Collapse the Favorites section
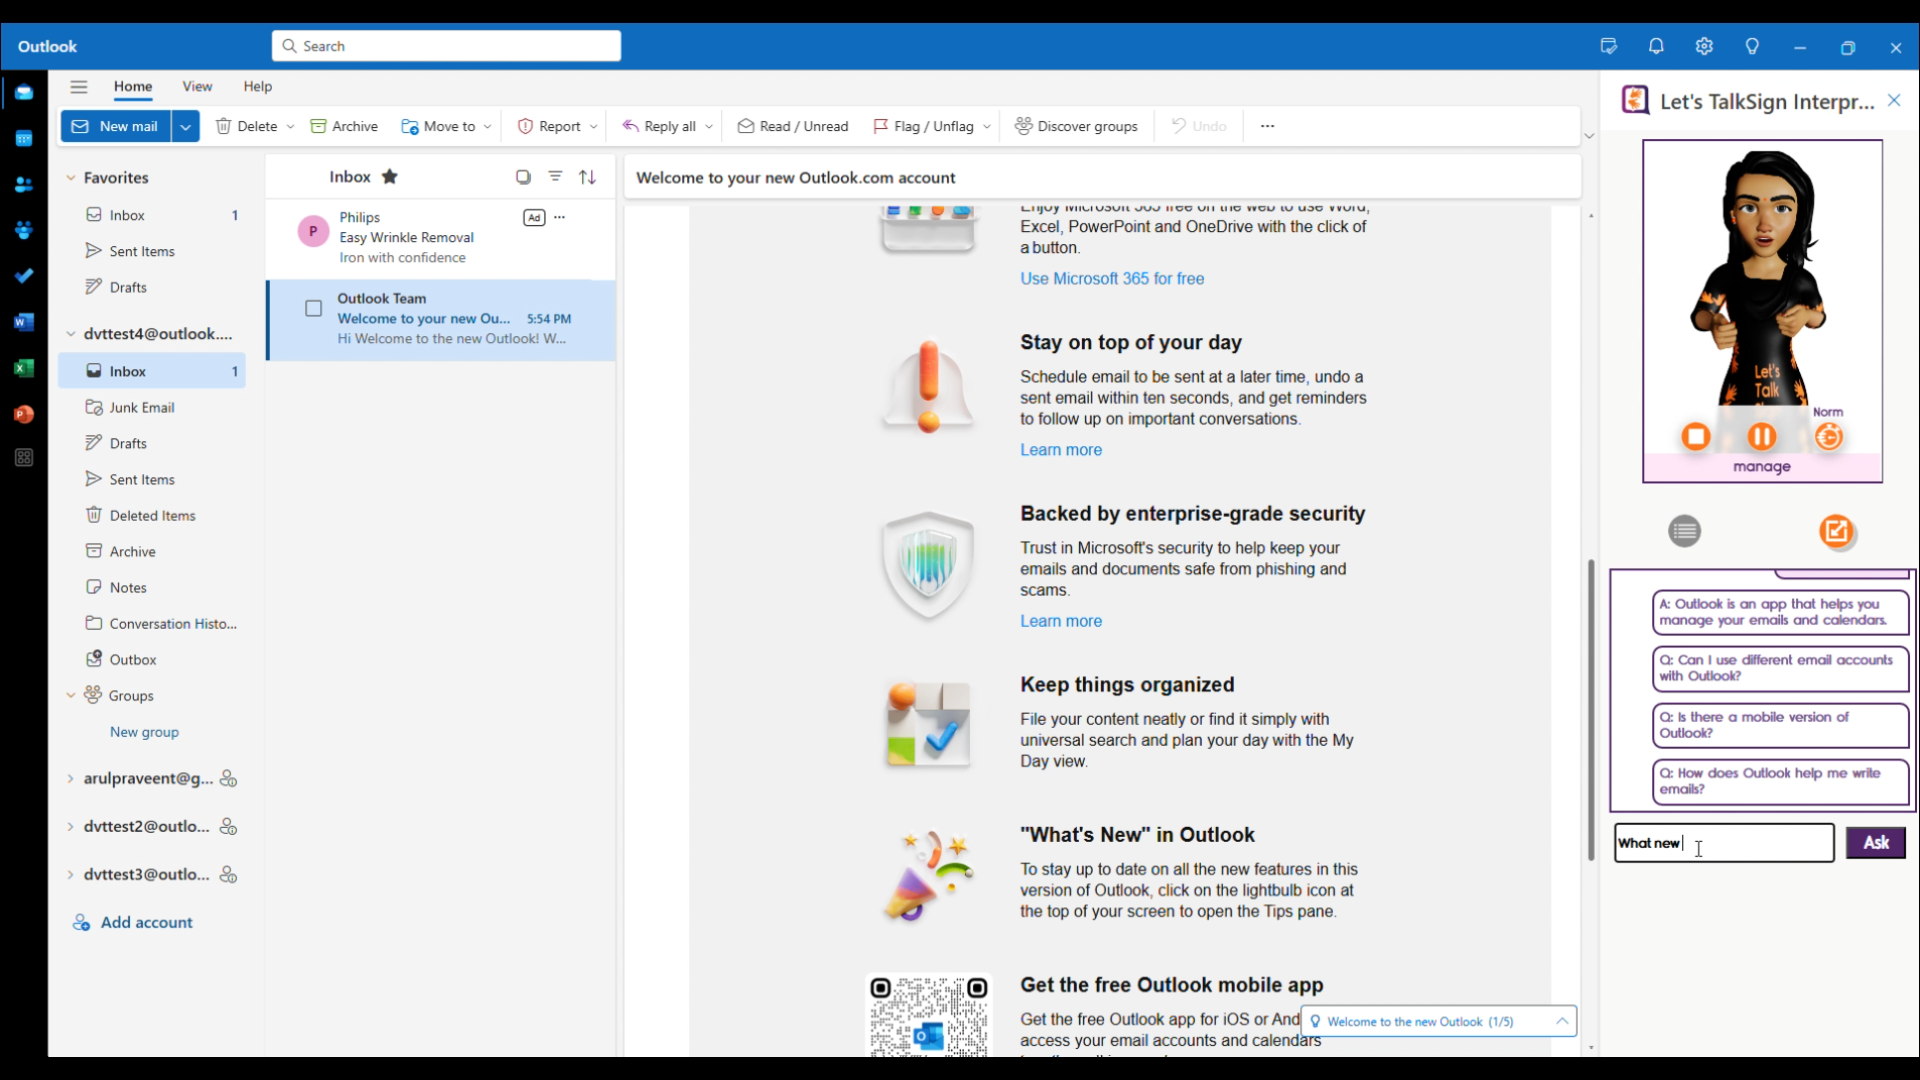This screenshot has width=1920, height=1080. 70,178
